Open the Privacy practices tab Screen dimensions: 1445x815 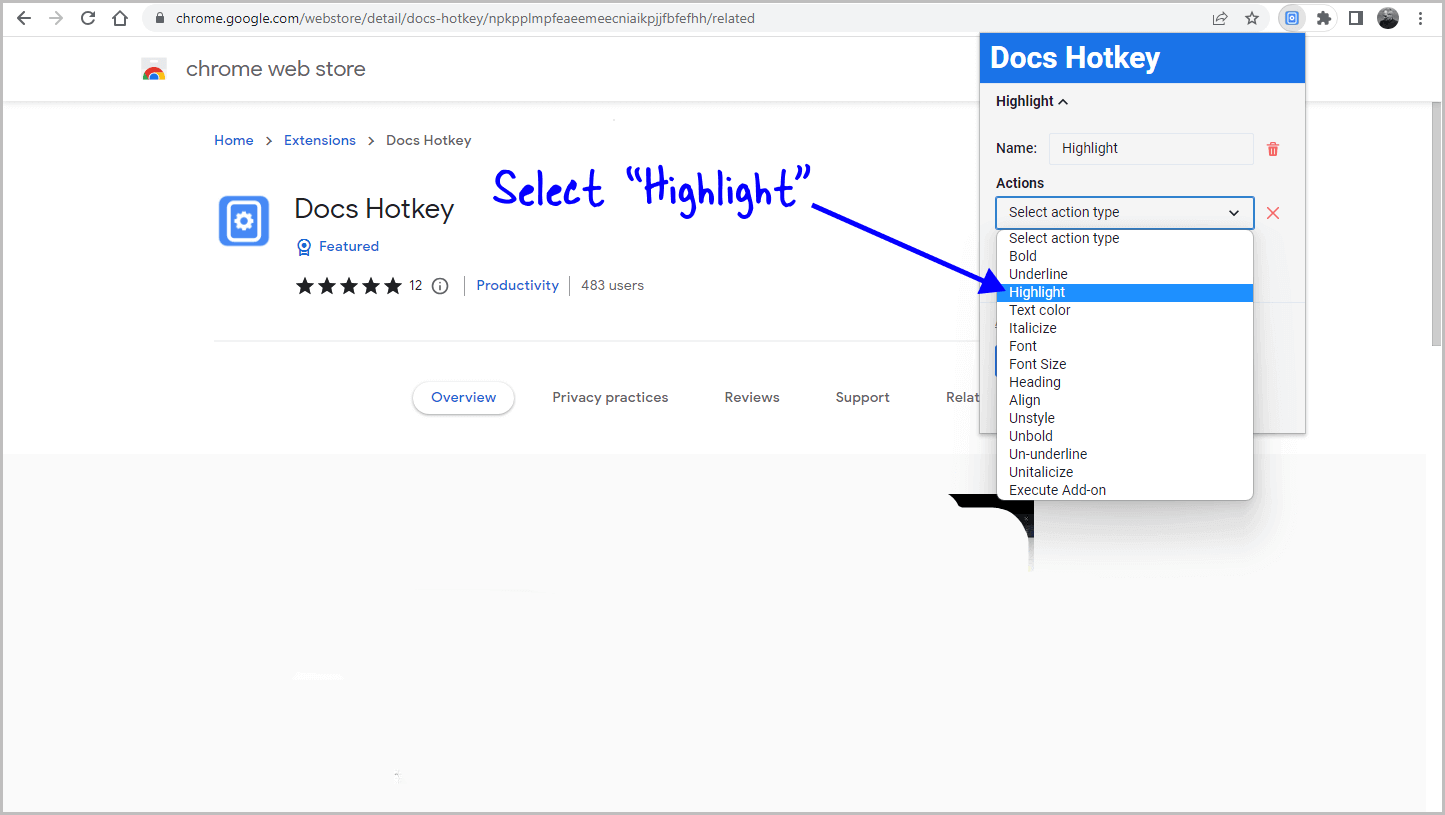610,397
